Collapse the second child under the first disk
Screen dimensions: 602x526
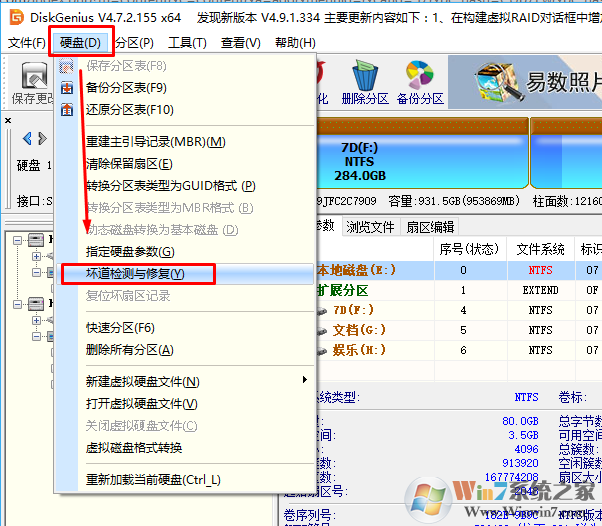pyautogui.click(x=36, y=272)
